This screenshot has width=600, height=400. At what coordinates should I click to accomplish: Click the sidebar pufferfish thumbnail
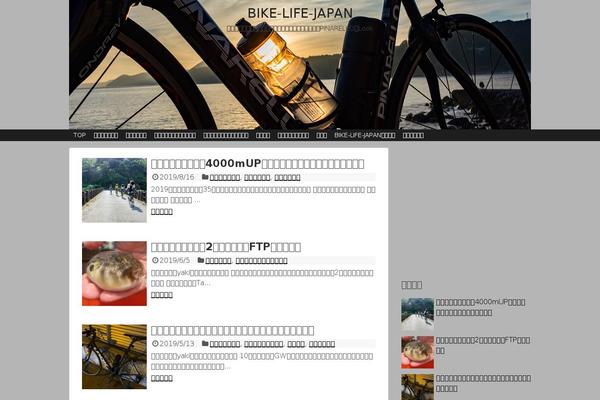pyautogui.click(x=417, y=352)
